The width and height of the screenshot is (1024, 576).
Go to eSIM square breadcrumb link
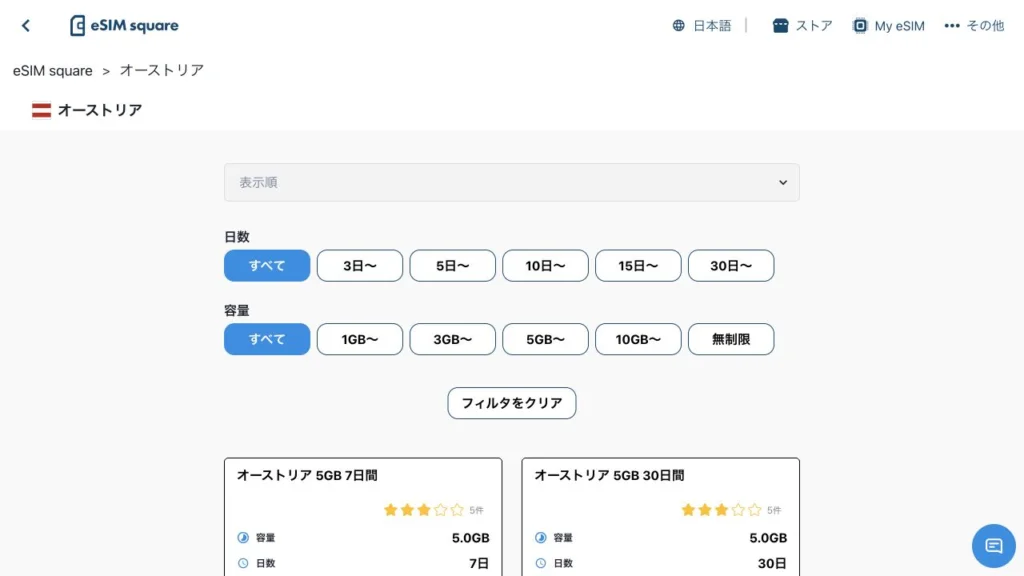click(53, 71)
